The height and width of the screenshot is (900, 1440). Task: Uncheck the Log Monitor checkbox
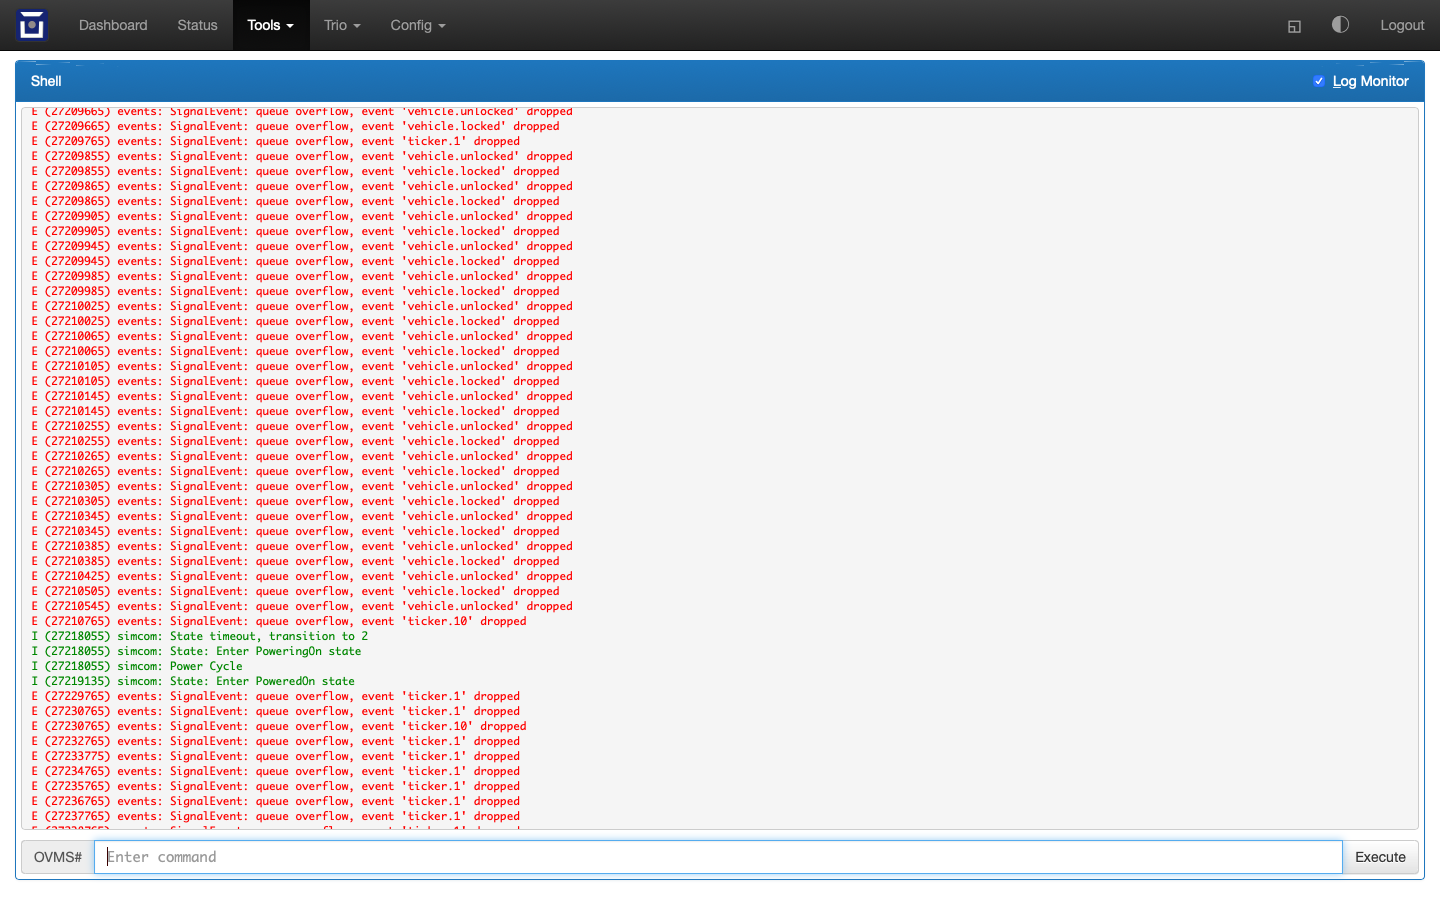pyautogui.click(x=1319, y=81)
